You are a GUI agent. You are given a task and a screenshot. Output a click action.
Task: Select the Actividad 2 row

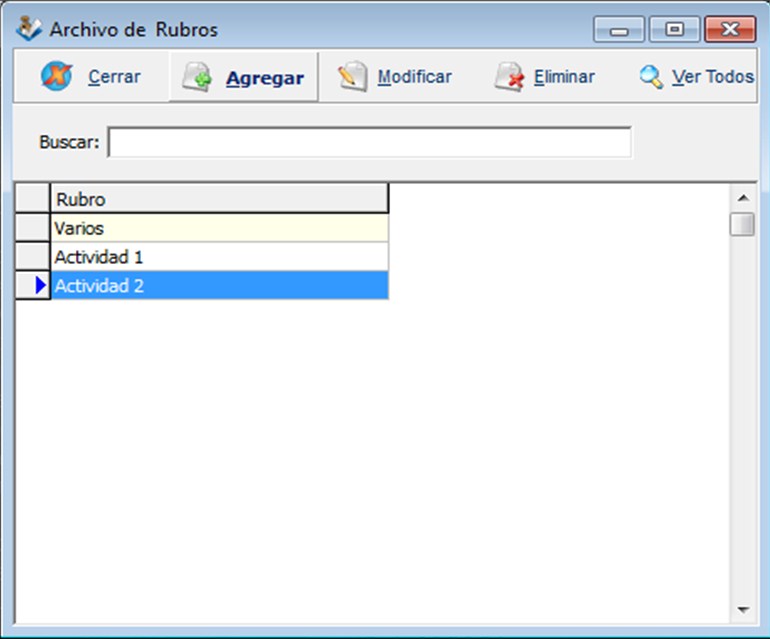click(x=219, y=286)
